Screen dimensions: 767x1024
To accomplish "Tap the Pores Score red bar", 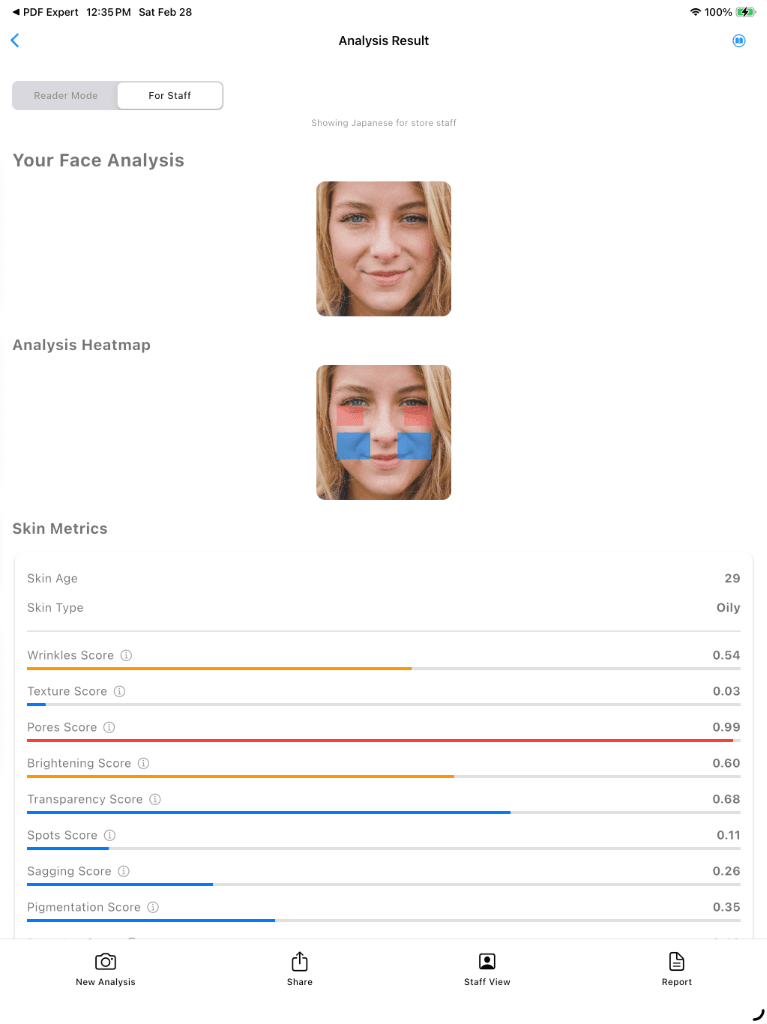I will (380, 740).
